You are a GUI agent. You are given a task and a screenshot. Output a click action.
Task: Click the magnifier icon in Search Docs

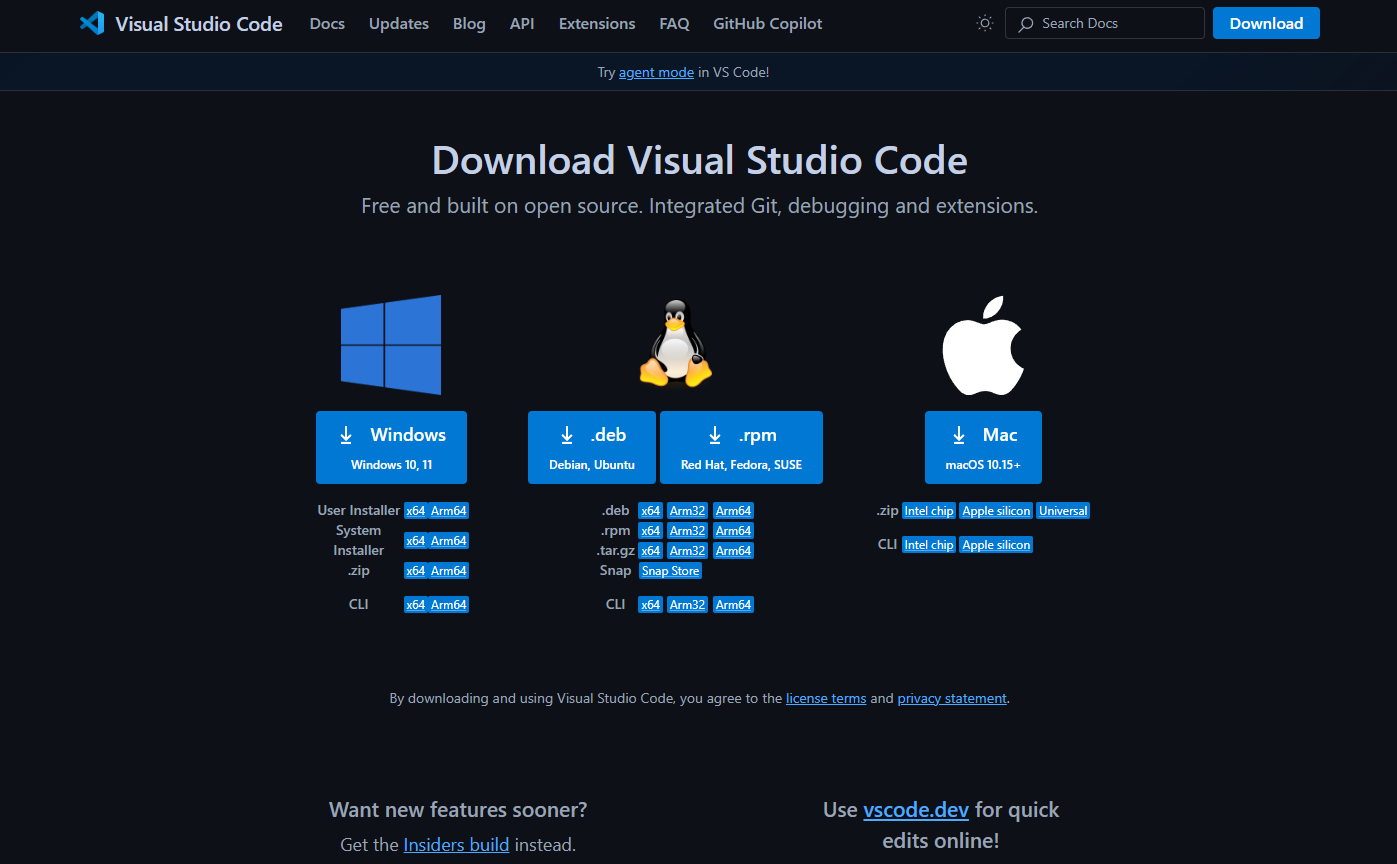point(1026,24)
